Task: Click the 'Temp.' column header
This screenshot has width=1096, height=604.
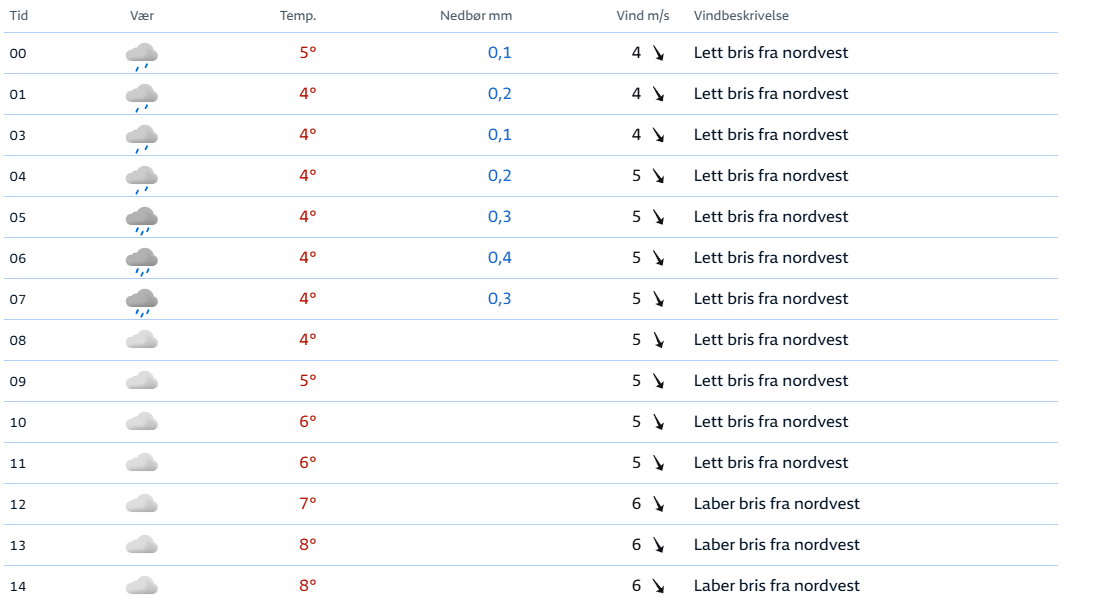Action: coord(298,16)
